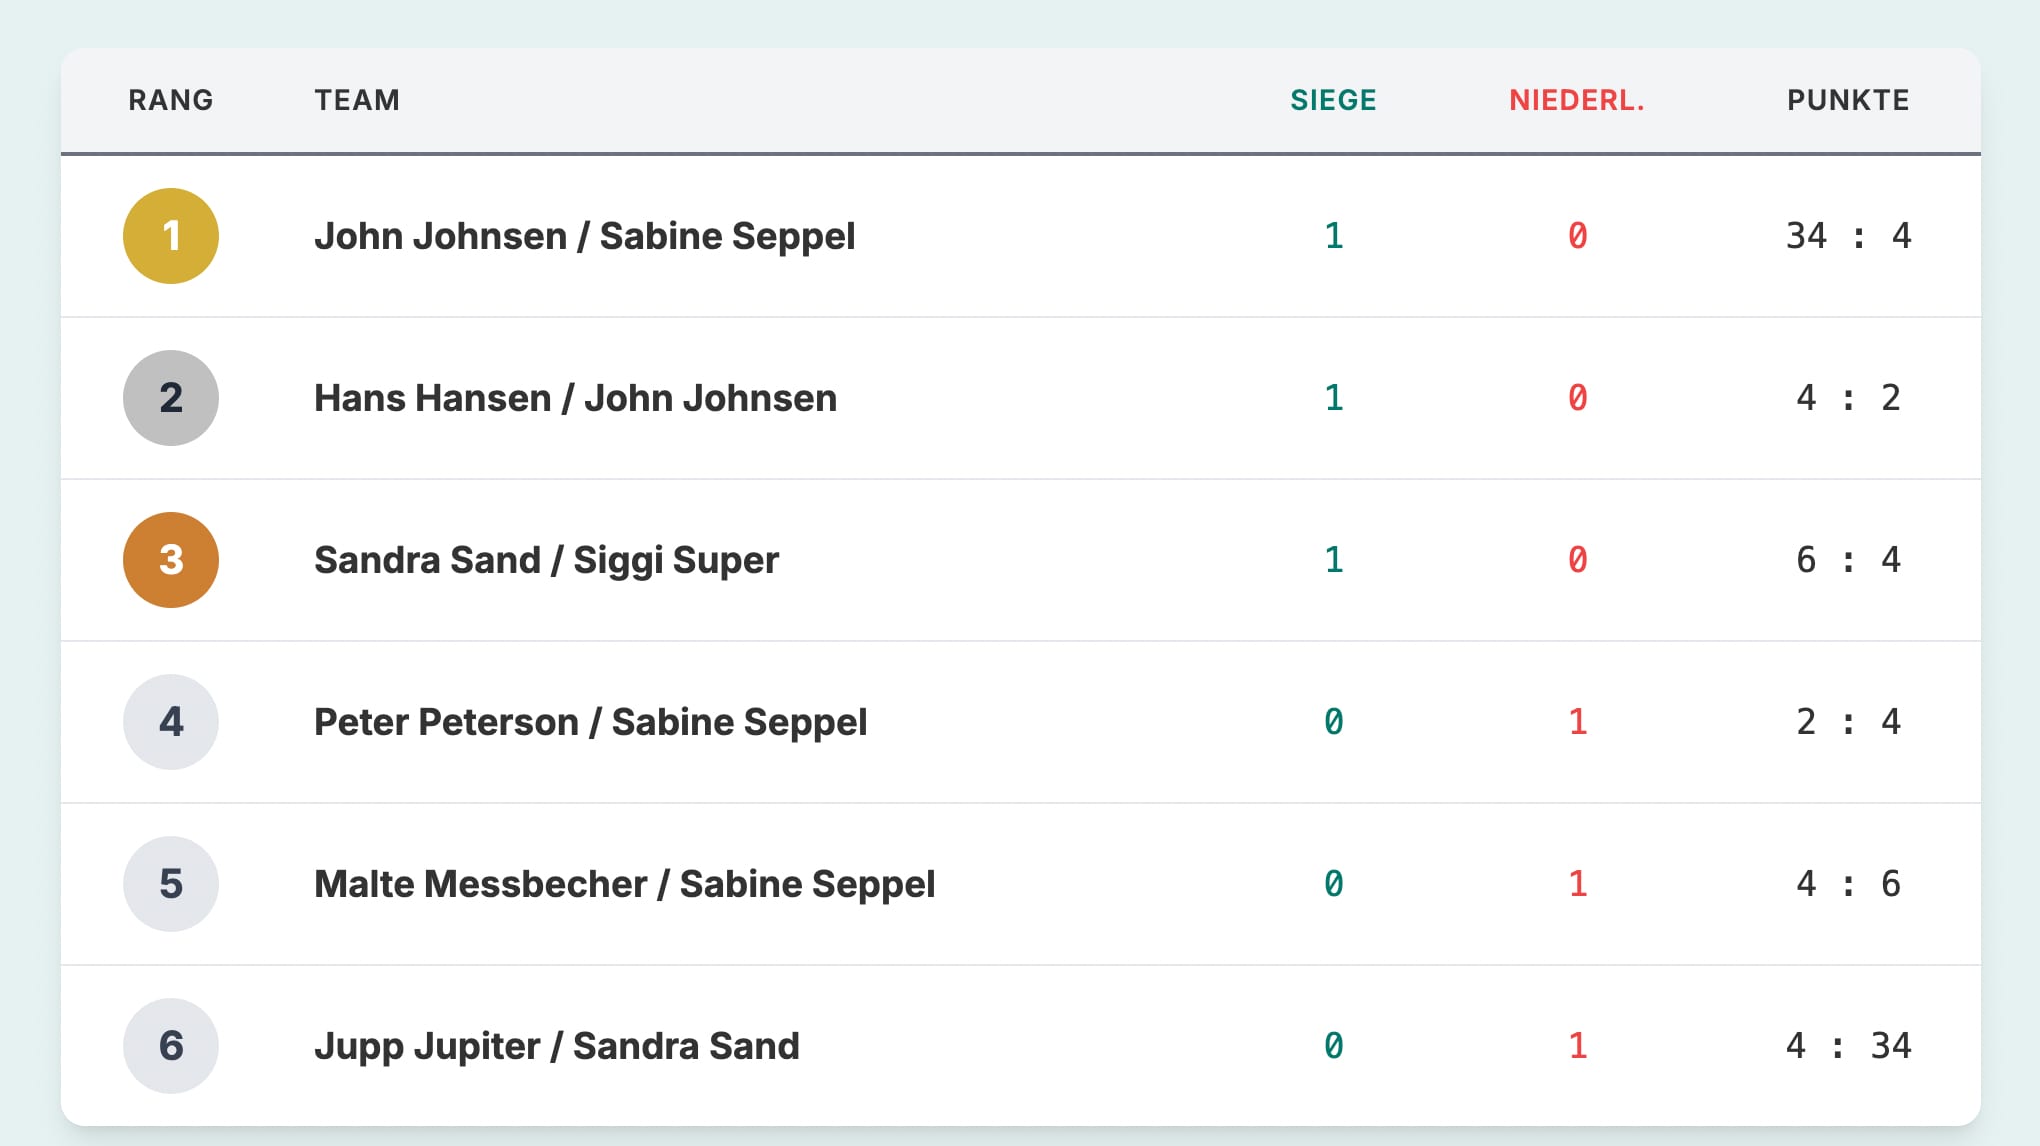Click the Rang column header
The image size is (2040, 1146).
click(171, 100)
